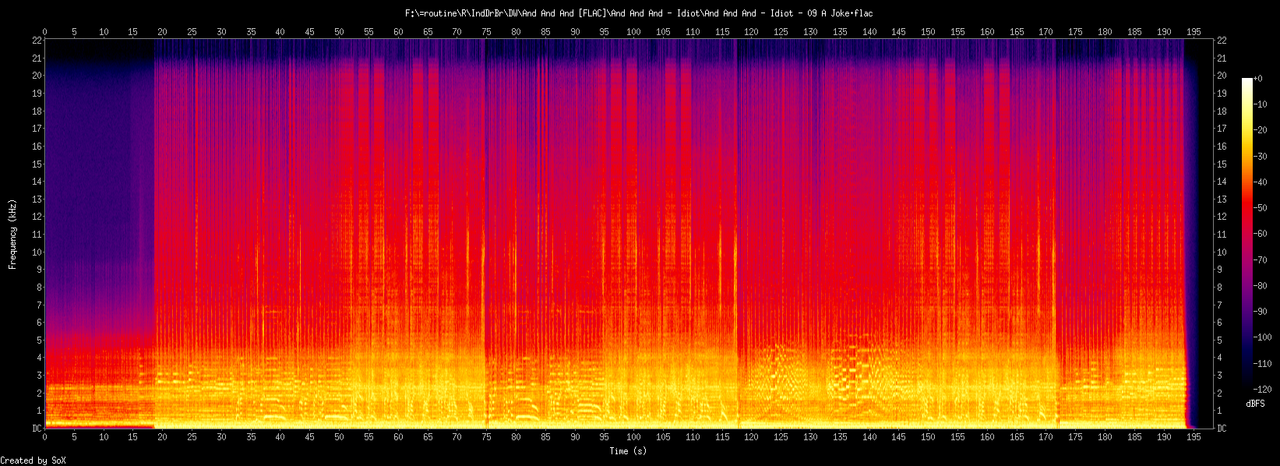Click '22' on the right frequency axis
Viewport: 1280px width, 466px height.
(1222, 40)
